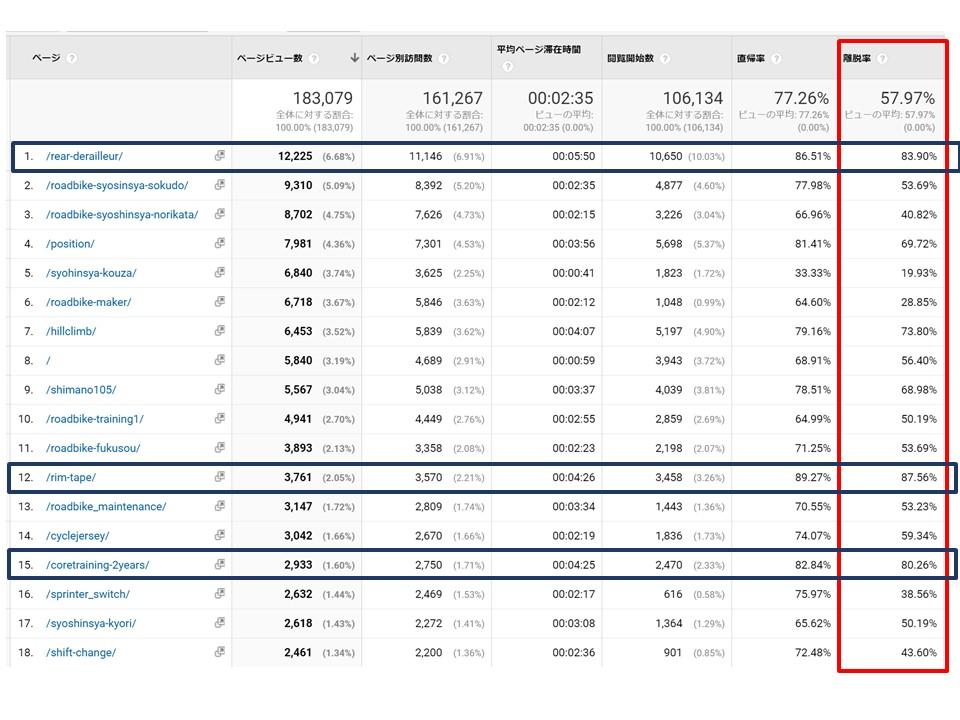Open external link icon for /roadbike-fukusou/
Screen dimensions: 960x720
[219, 448]
